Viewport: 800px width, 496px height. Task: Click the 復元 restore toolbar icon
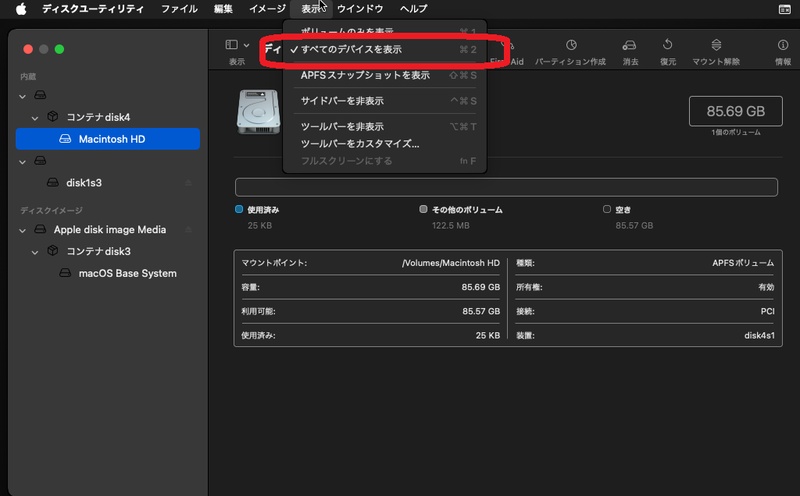(667, 45)
